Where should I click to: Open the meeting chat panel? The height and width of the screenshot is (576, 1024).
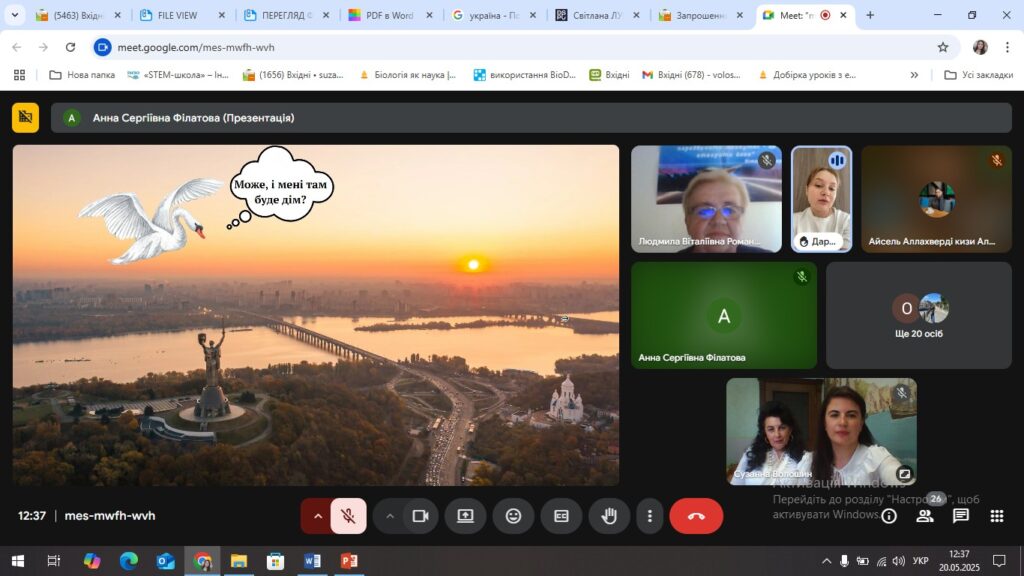pos(960,516)
